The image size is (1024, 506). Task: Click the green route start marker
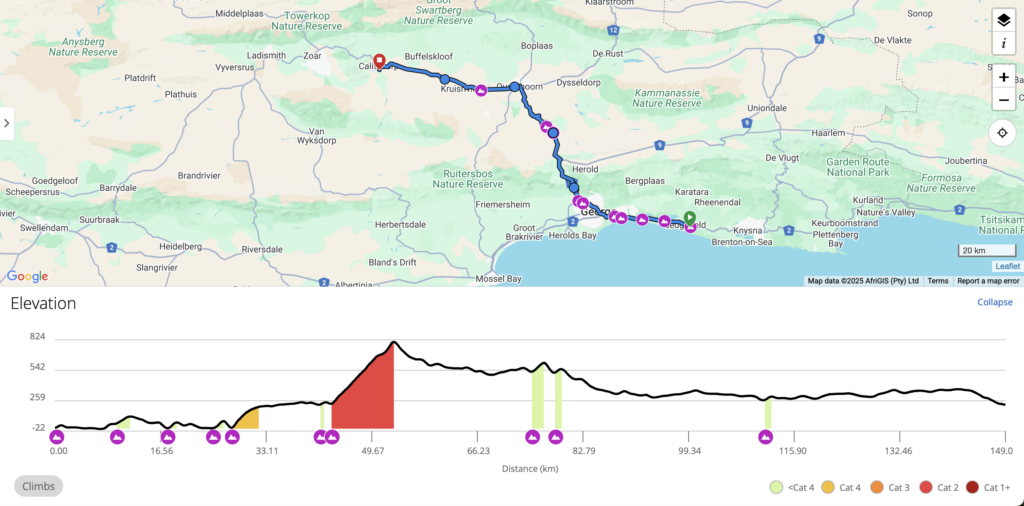690,218
